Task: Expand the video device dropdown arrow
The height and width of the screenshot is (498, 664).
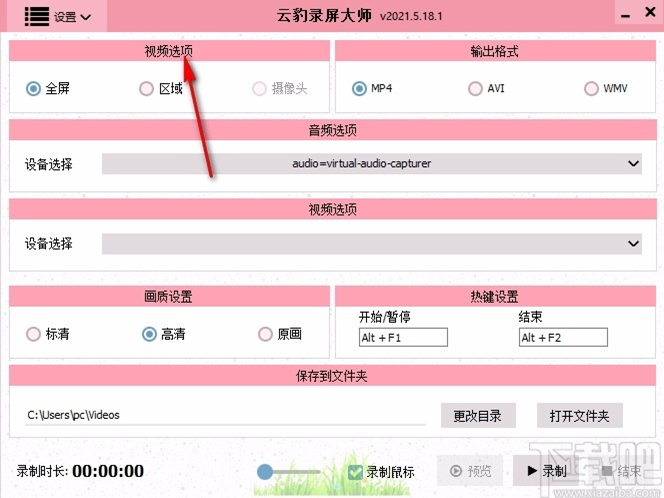Action: click(x=633, y=243)
